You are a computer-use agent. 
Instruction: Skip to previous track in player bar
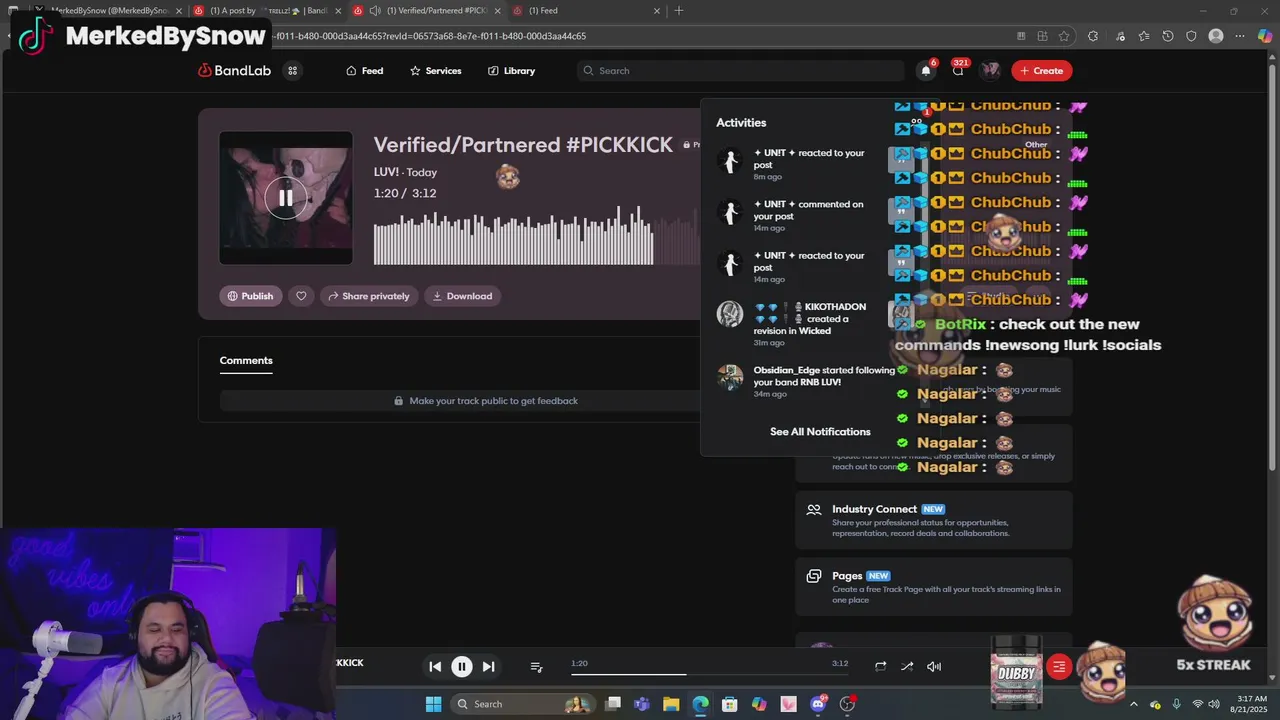[x=435, y=667]
